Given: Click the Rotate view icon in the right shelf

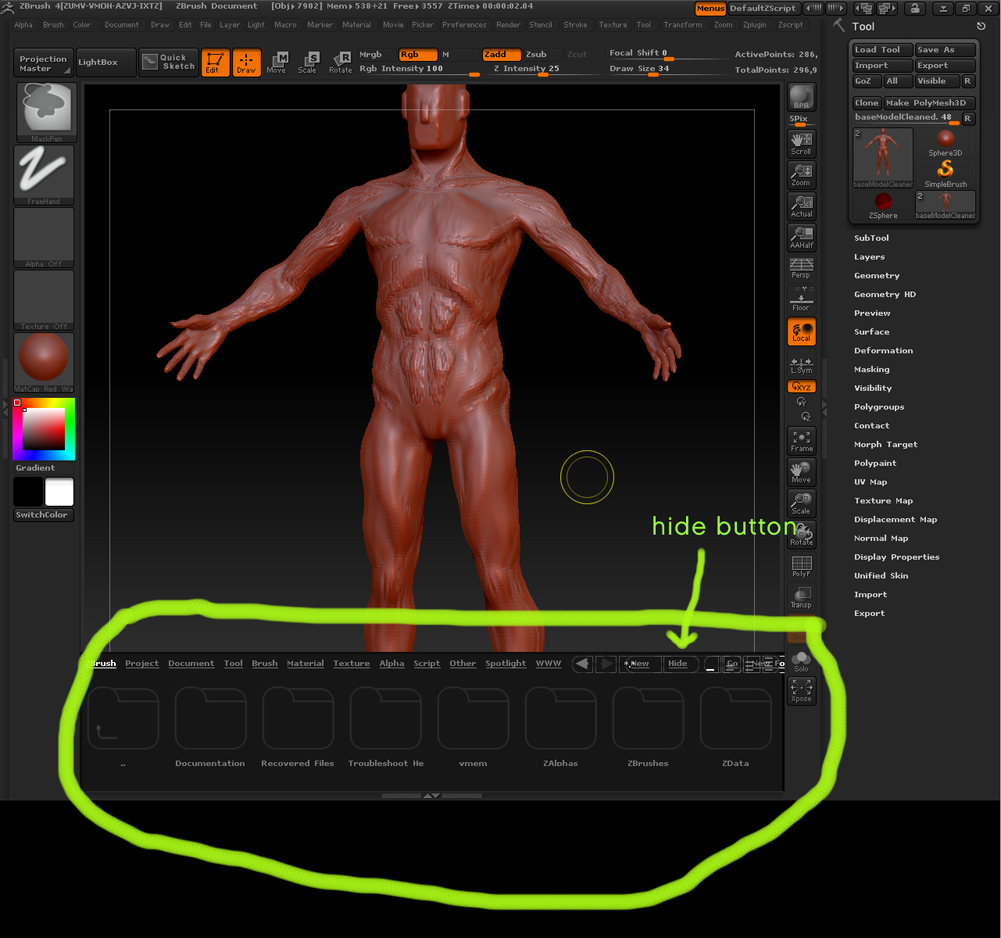Looking at the screenshot, I should point(801,535).
